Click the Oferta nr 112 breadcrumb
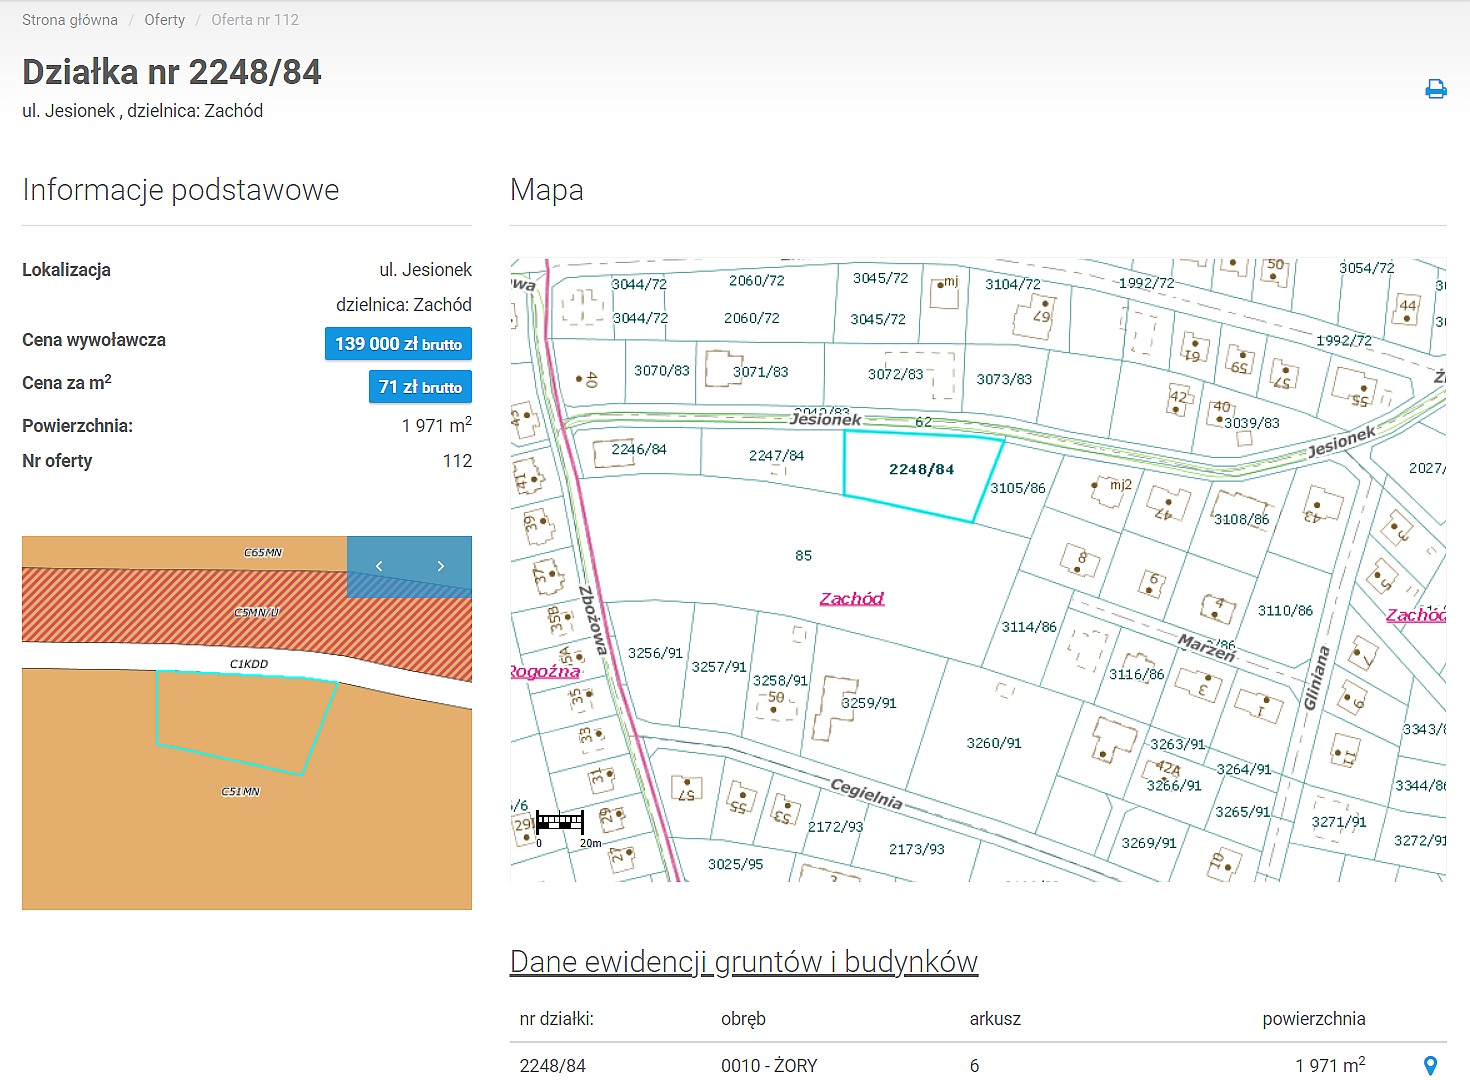The image size is (1470, 1080). 255,20
